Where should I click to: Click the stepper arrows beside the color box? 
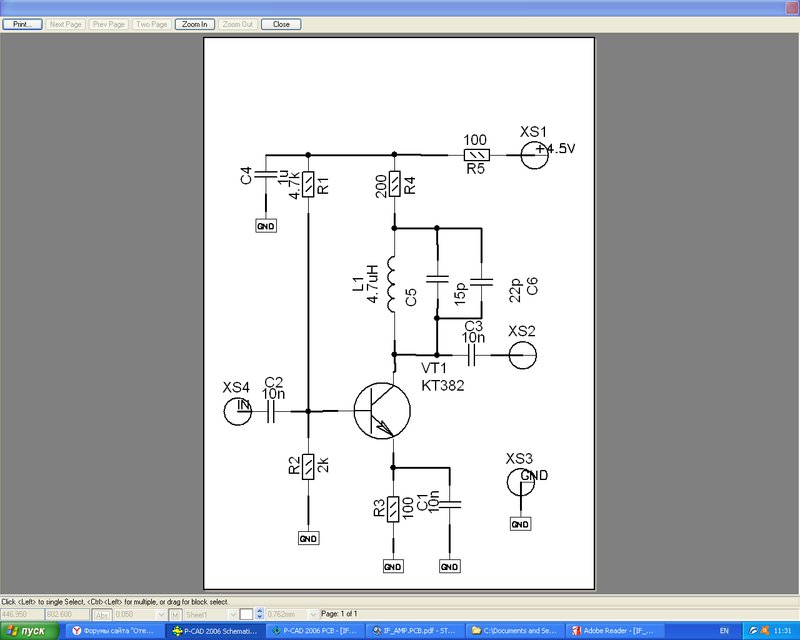(260, 614)
